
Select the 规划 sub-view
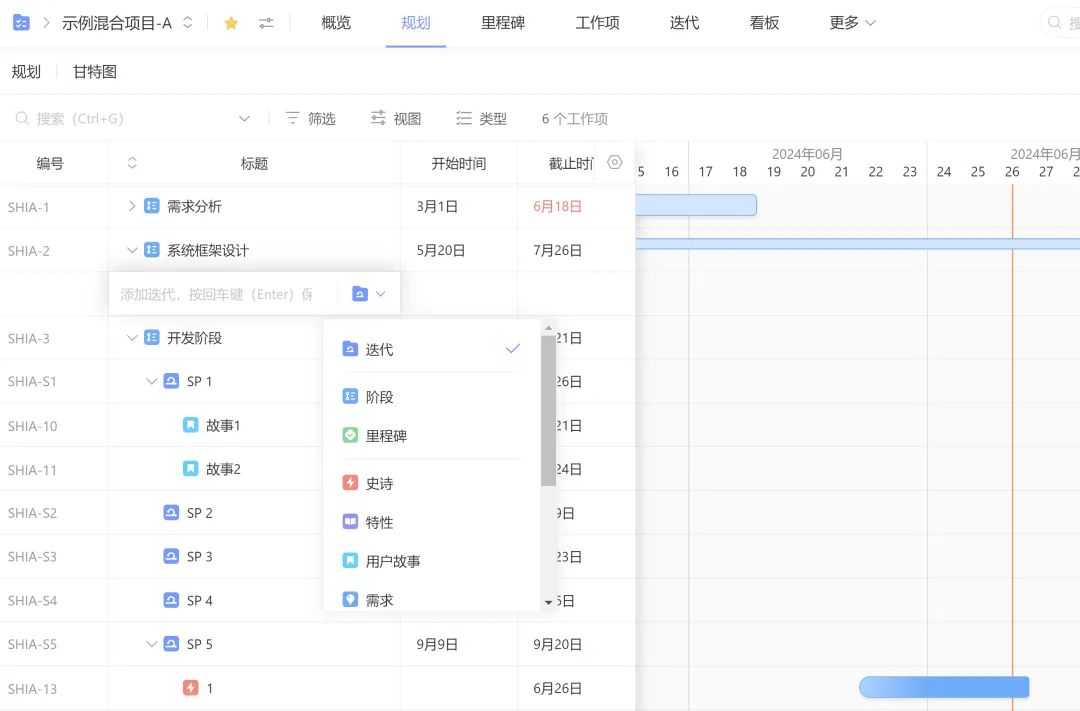click(26, 72)
